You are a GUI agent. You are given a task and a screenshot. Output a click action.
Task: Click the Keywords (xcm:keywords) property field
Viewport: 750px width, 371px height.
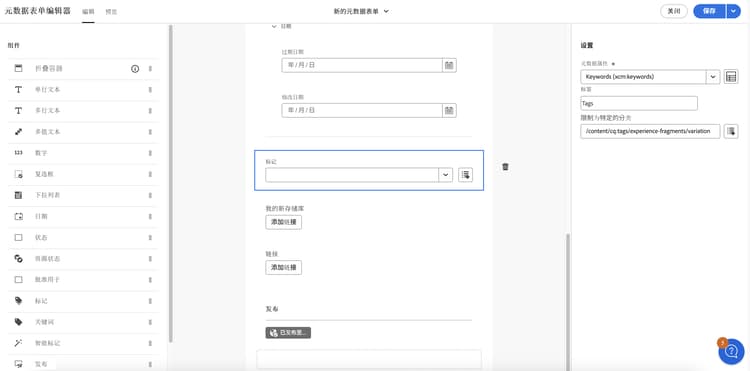[x=643, y=76]
